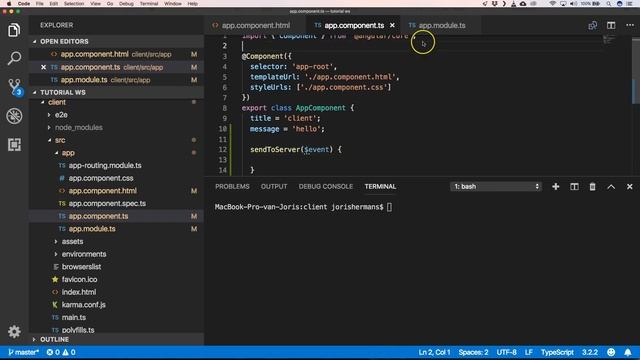Change encoding via UTF-8 status item
The width and height of the screenshot is (640, 360).
click(x=507, y=352)
